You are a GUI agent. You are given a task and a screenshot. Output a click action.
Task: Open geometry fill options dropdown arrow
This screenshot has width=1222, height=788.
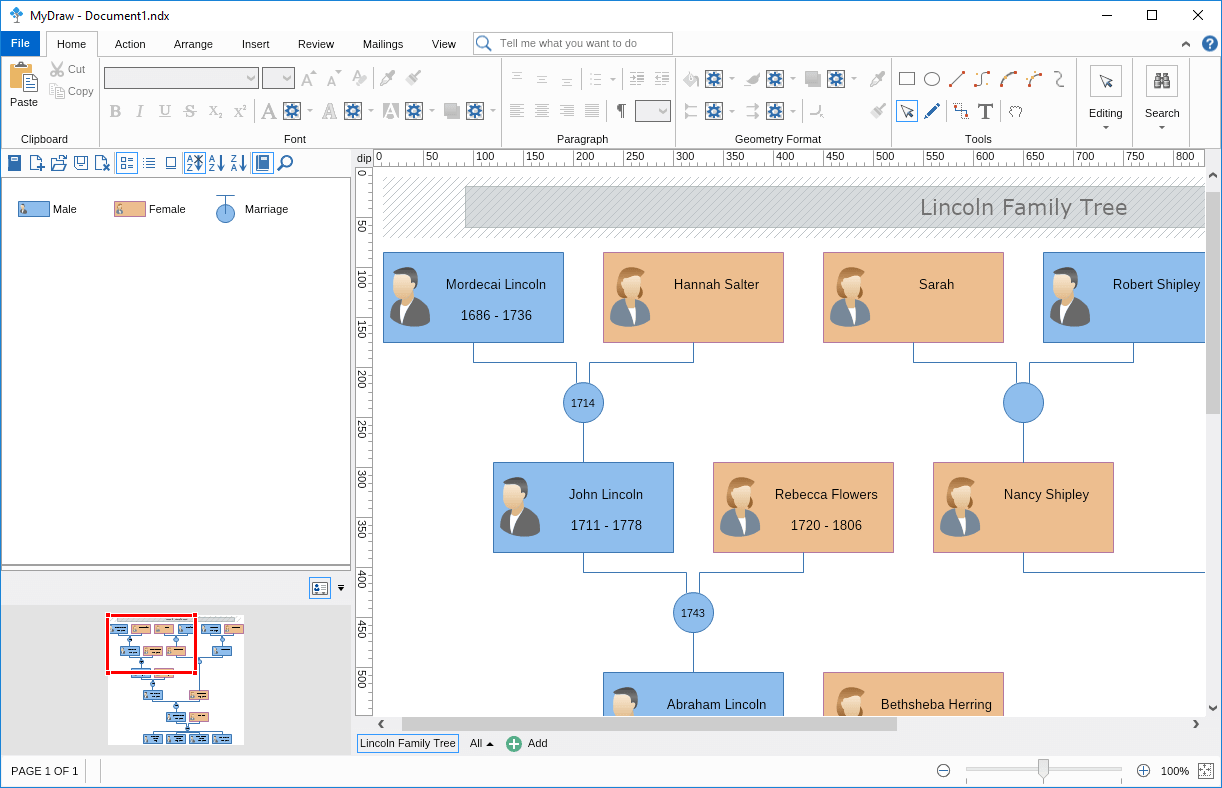point(732,79)
